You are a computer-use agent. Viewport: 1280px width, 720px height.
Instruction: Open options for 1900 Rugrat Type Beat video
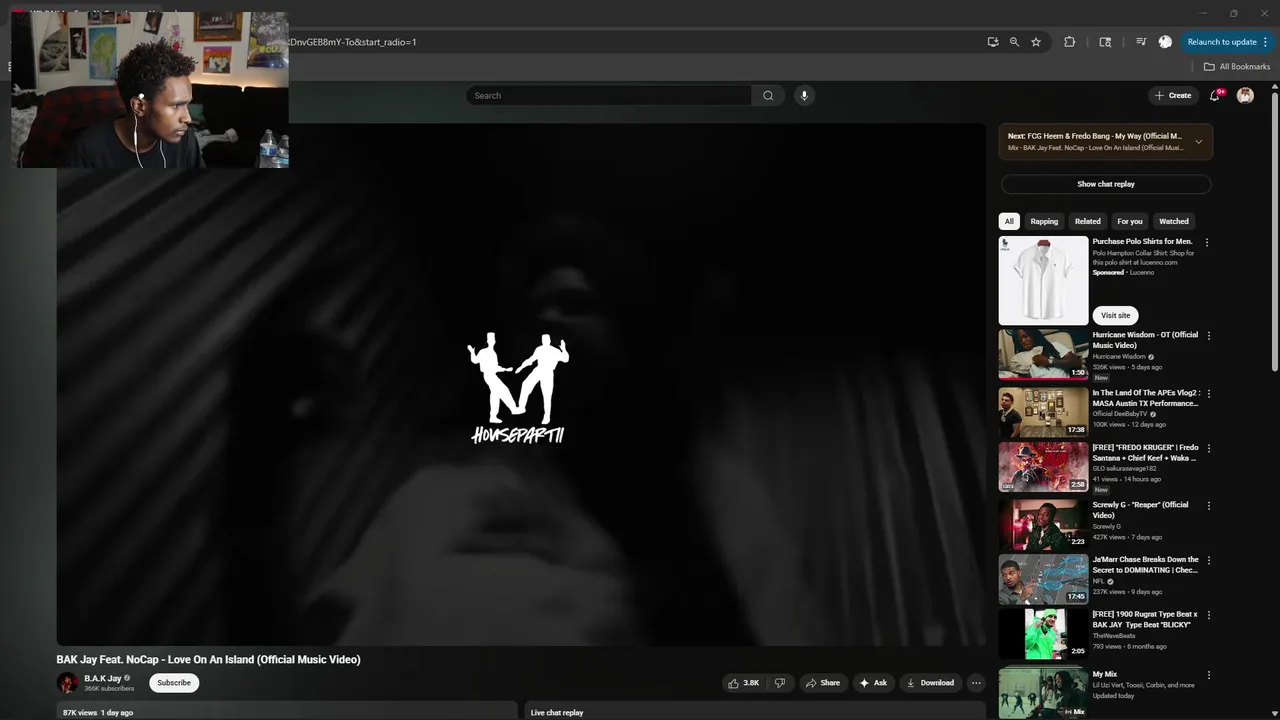coord(1208,616)
